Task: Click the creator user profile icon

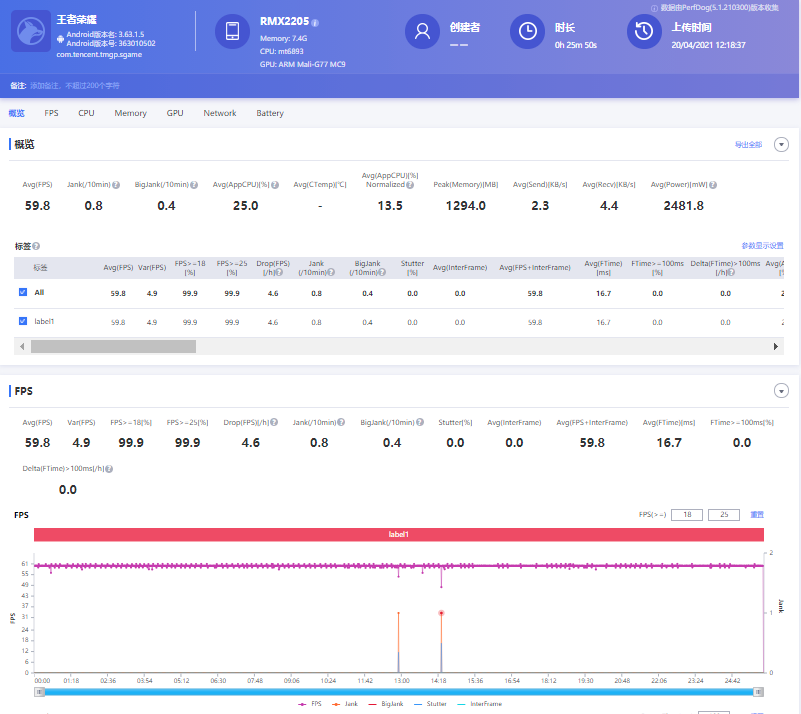Action: coord(422,31)
